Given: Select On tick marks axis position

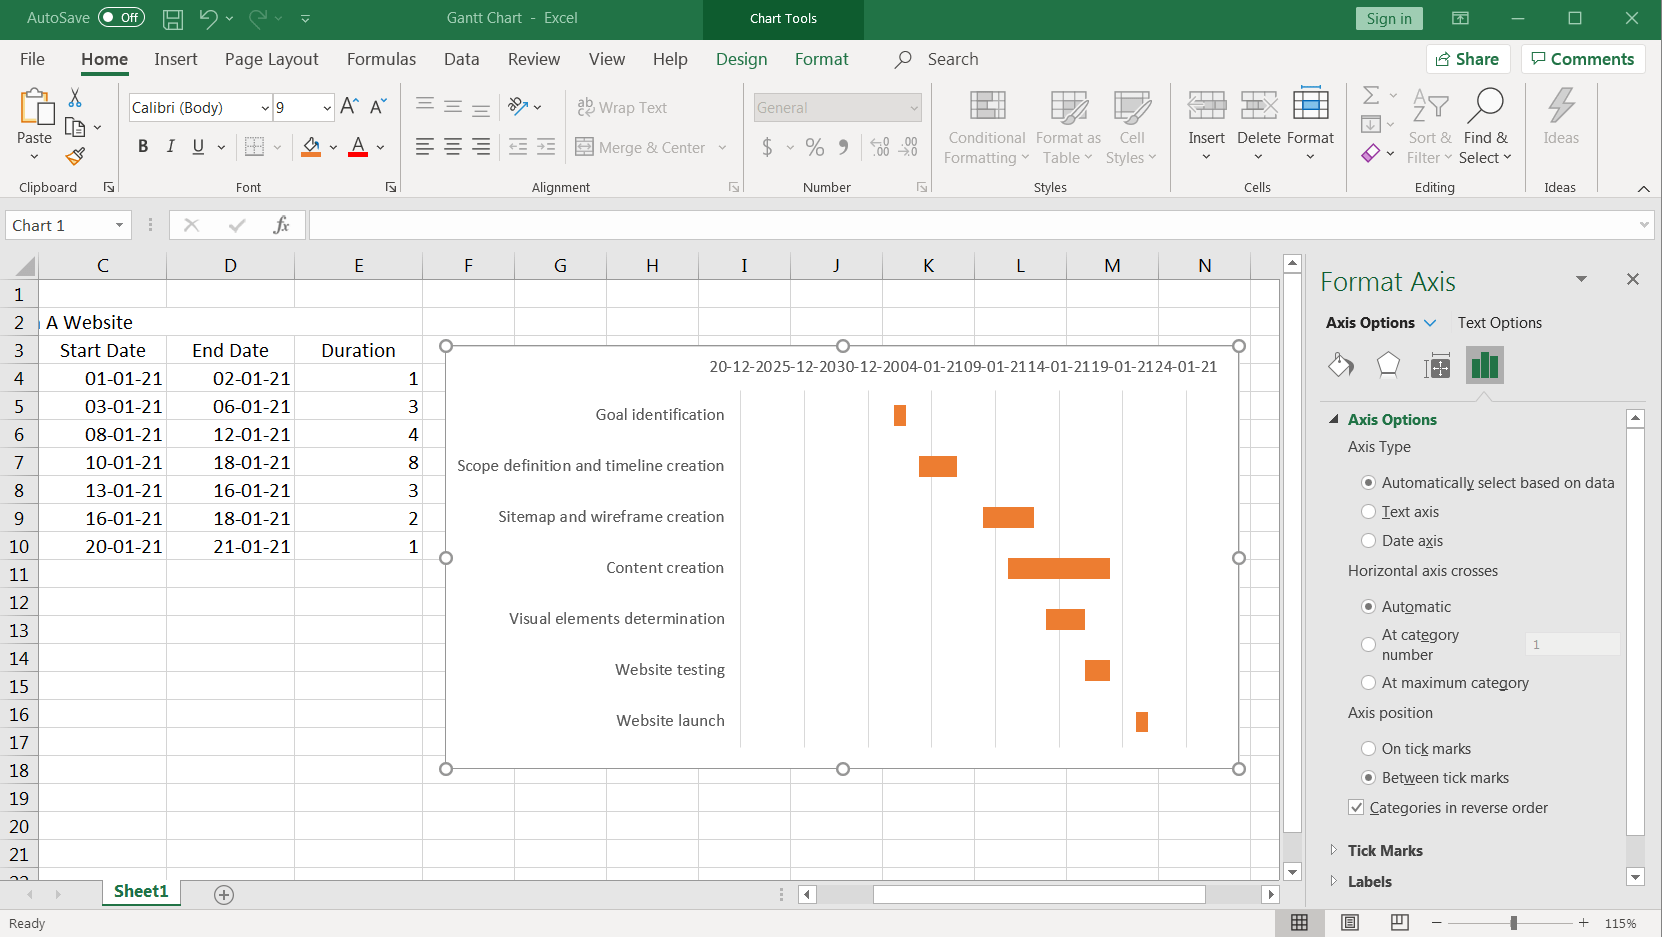Looking at the screenshot, I should click(1368, 749).
